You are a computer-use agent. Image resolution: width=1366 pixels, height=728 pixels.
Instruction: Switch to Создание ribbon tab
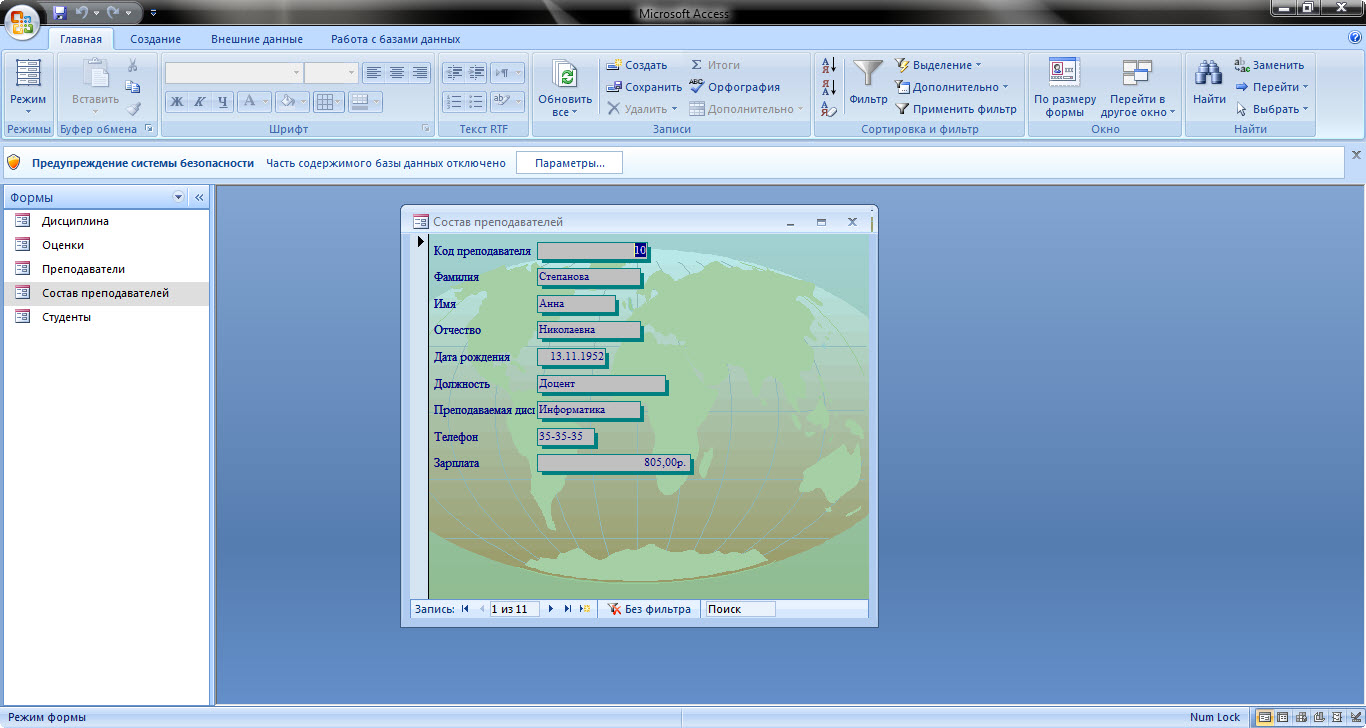[155, 39]
